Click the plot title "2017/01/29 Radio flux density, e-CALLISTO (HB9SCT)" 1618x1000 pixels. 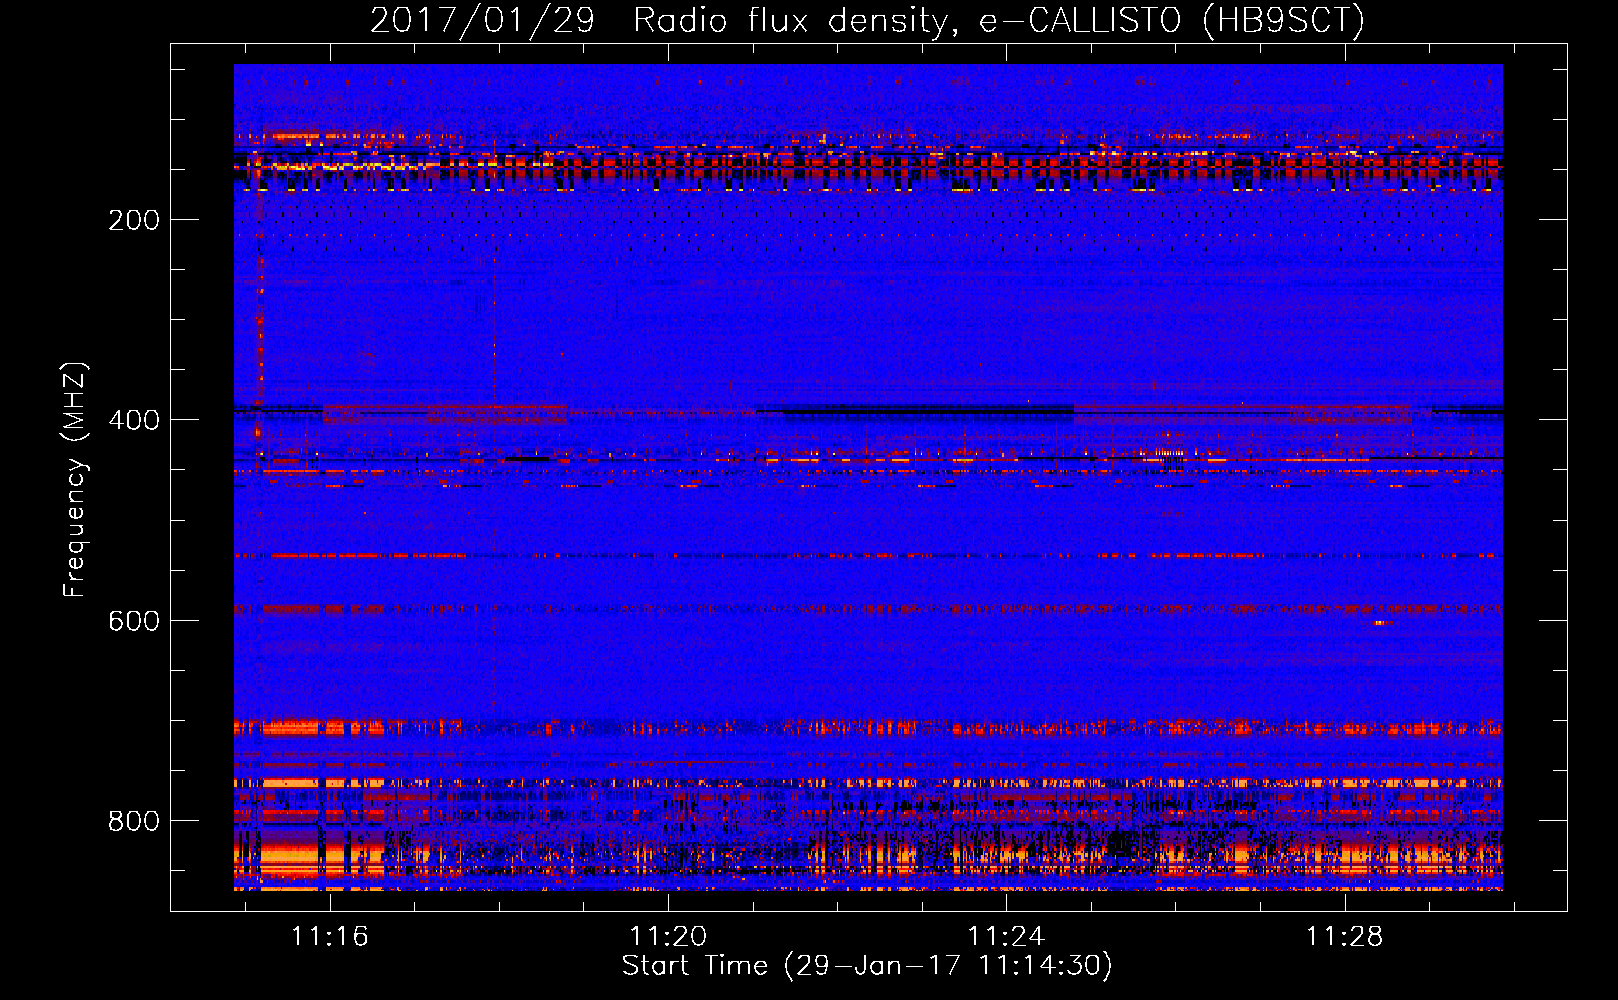pos(867,20)
